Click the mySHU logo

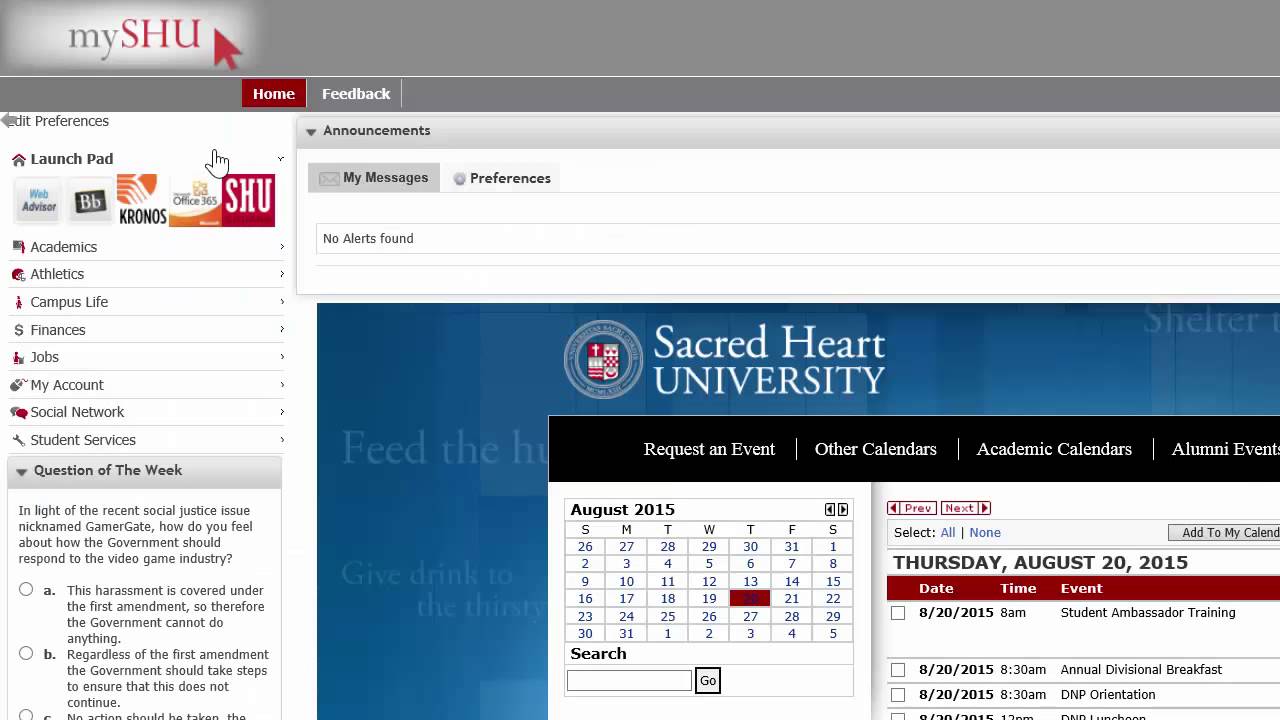coord(155,37)
